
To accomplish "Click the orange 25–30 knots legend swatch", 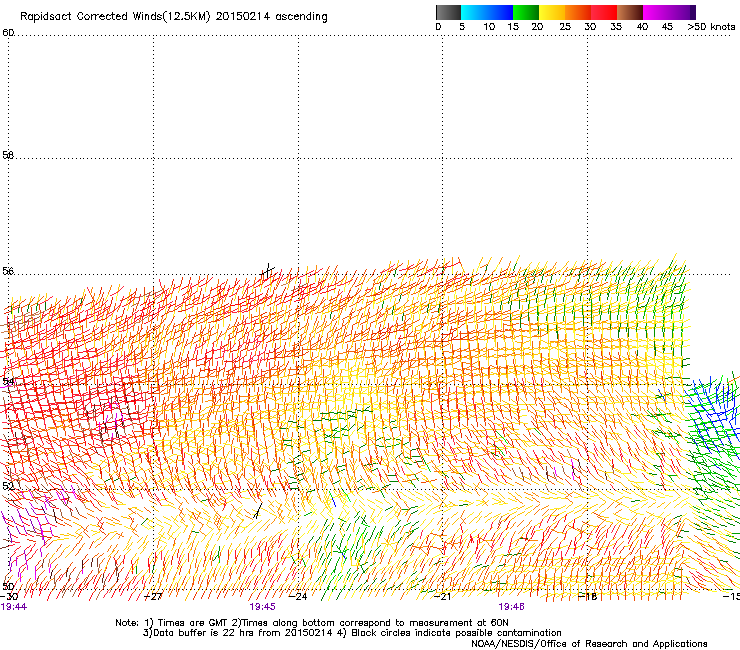I will 578,12.
